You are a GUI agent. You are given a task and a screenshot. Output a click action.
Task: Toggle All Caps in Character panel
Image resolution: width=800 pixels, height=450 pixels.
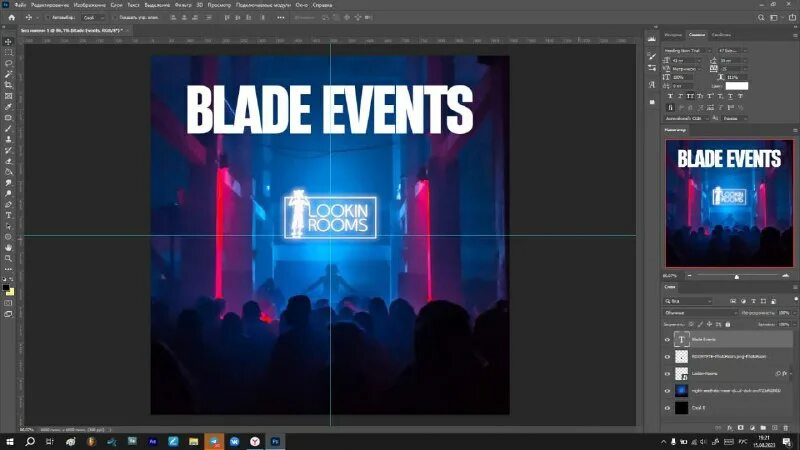pos(690,96)
